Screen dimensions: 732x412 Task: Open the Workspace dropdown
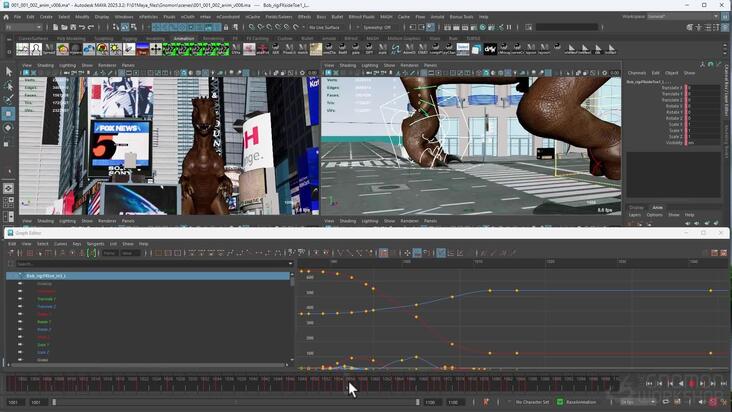coord(683,16)
